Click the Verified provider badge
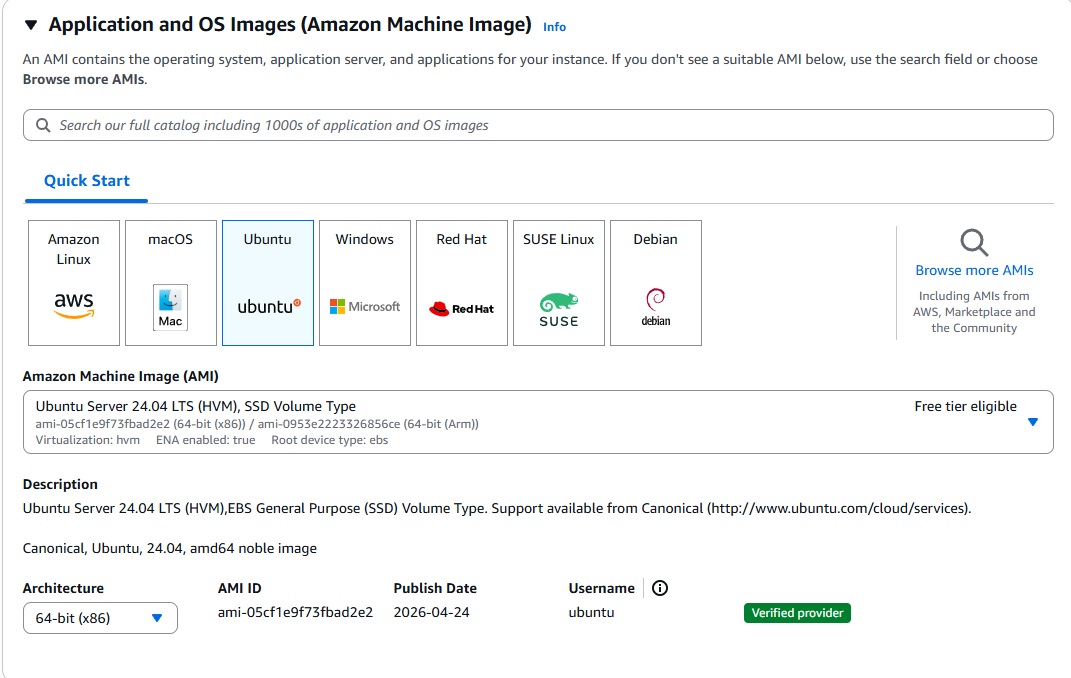This screenshot has width=1071, height=678. [797, 613]
